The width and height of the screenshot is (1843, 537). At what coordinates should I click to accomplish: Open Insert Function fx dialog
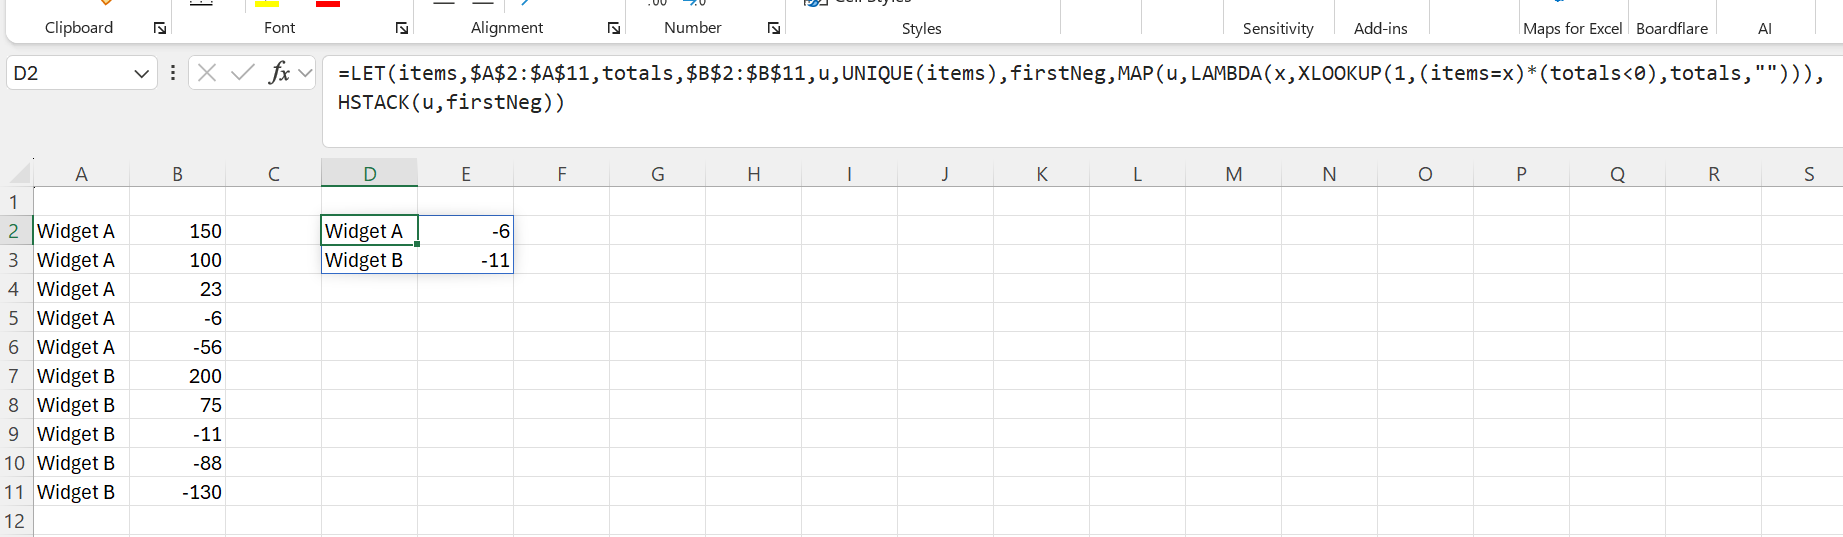point(280,73)
